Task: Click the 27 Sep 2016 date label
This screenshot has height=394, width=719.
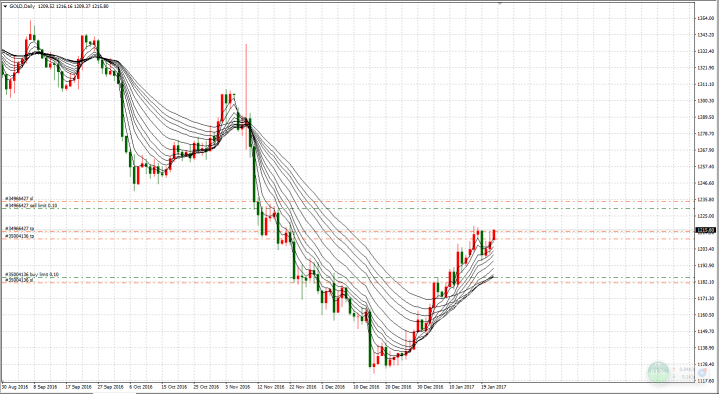Action: [111, 387]
